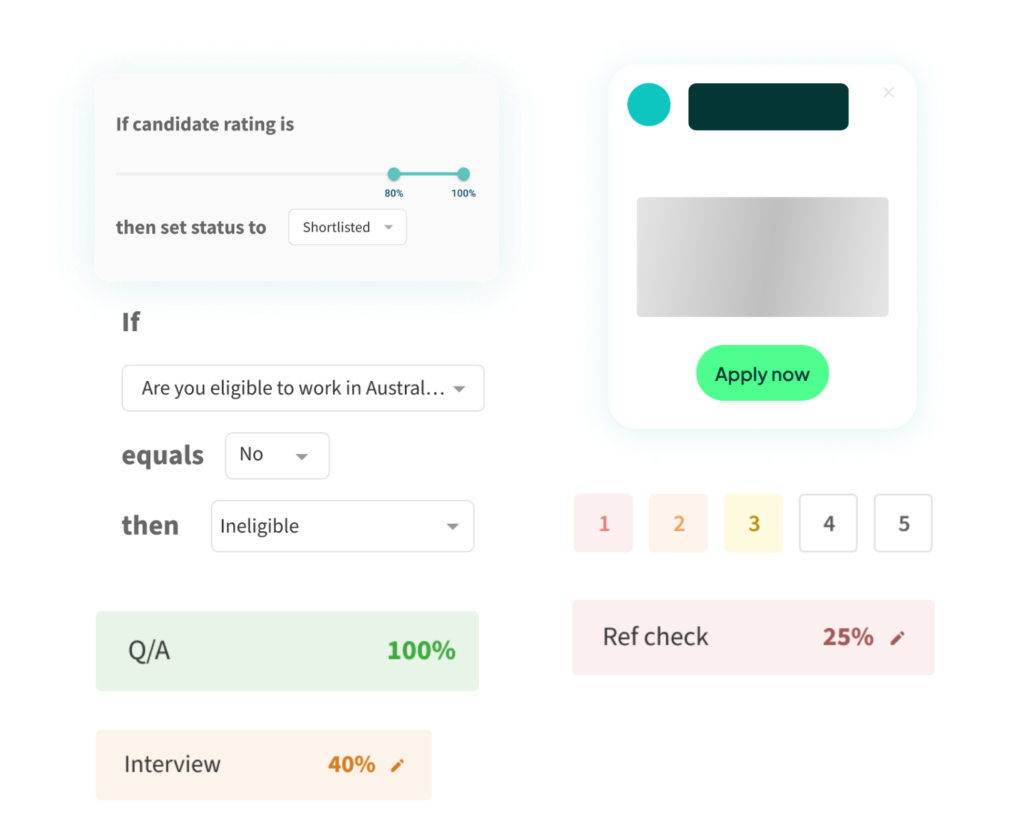Click the dark green title bar placeholder
Image resolution: width=1024 pixels, height=833 pixels.
pos(768,106)
